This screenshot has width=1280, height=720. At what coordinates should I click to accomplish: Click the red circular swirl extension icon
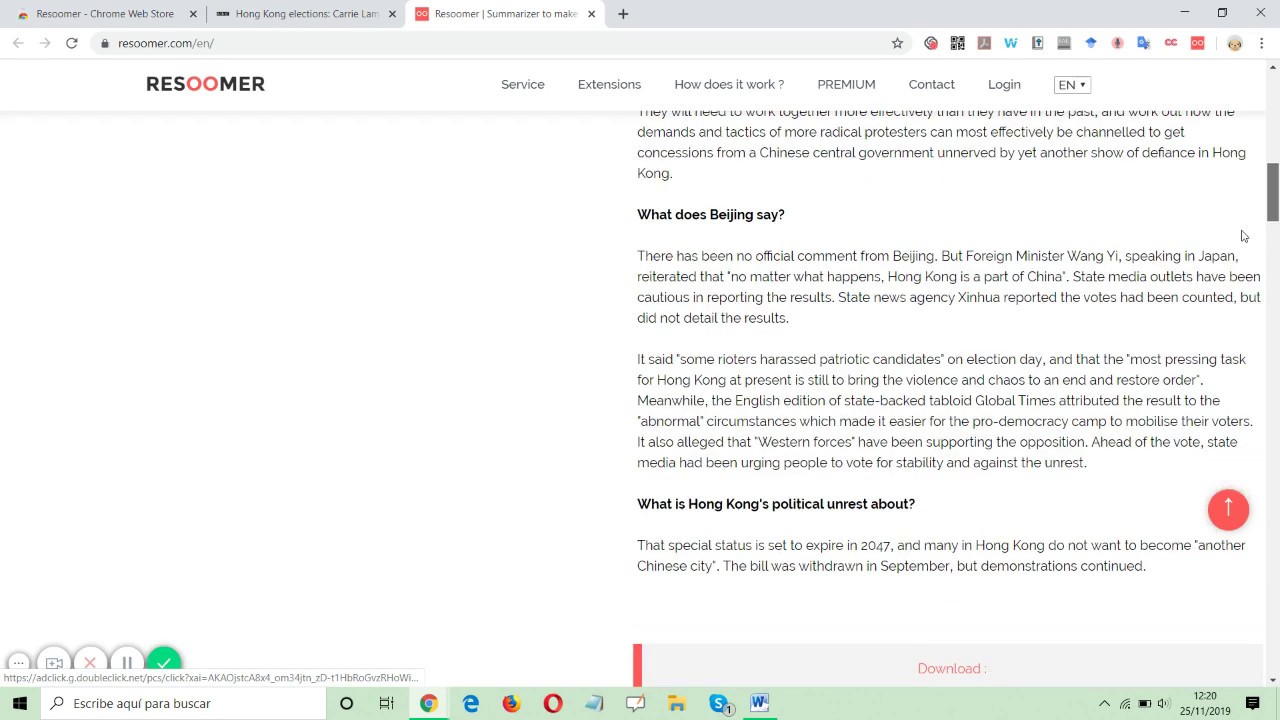931,43
